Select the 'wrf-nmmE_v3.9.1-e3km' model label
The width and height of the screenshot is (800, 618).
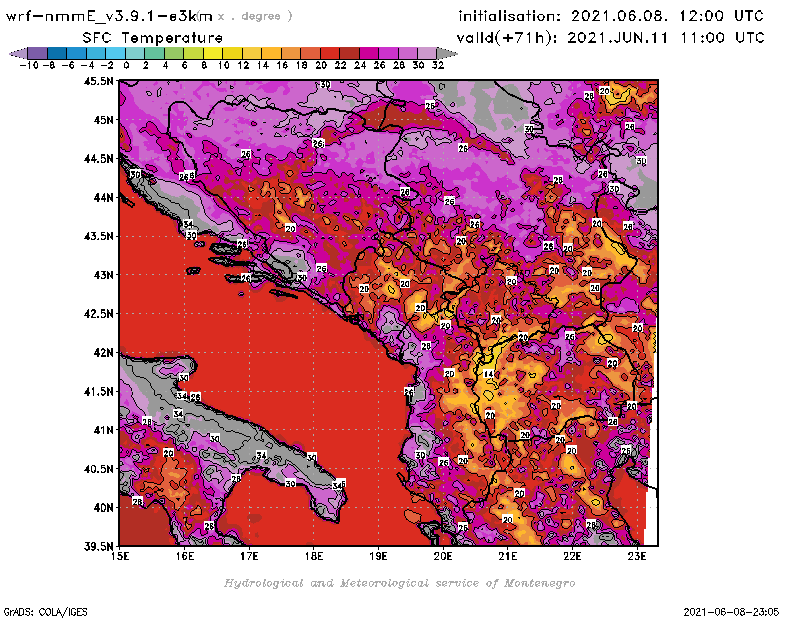click(109, 16)
